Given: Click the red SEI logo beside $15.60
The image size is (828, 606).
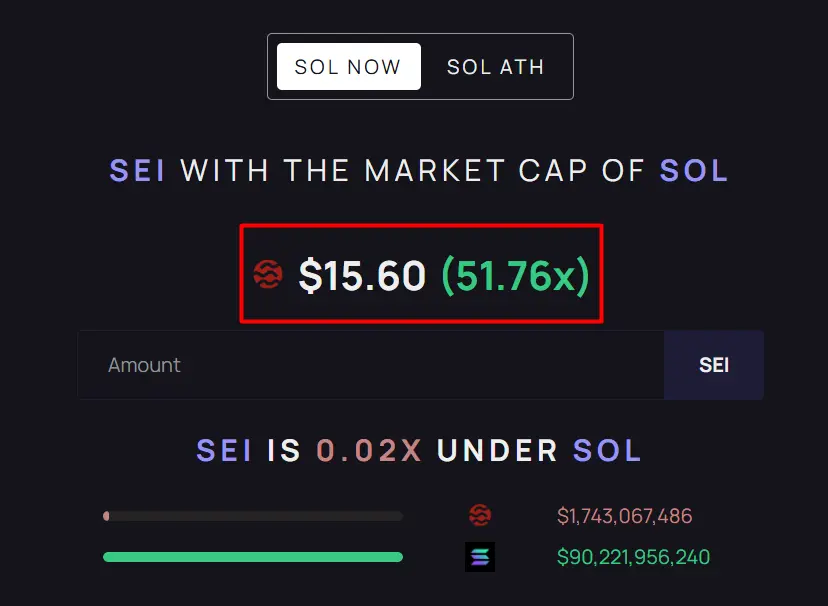Looking at the screenshot, I should [268, 274].
